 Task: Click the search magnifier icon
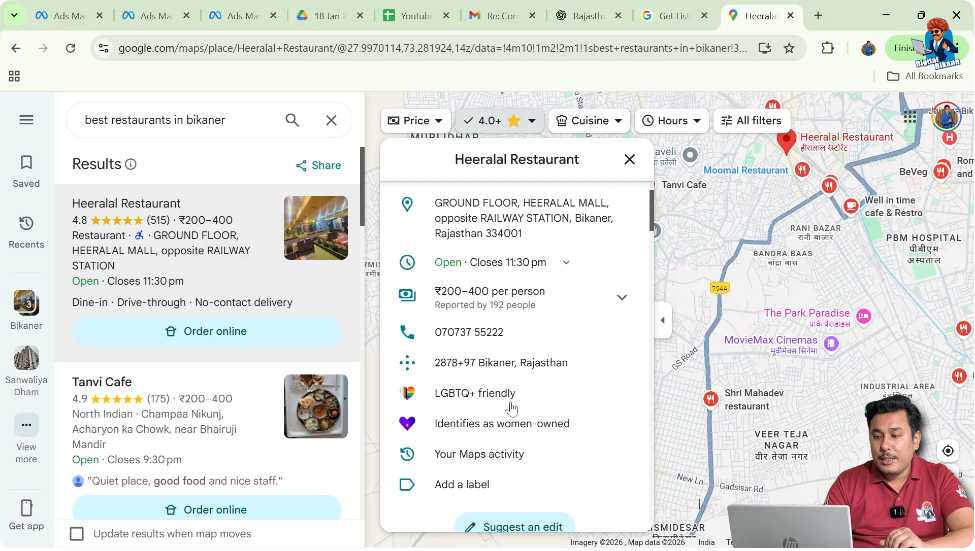(x=292, y=120)
